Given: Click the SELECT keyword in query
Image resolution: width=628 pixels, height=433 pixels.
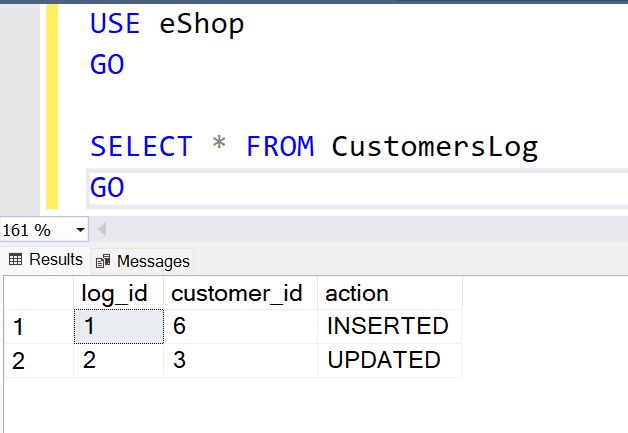Looking at the screenshot, I should pos(141,146).
